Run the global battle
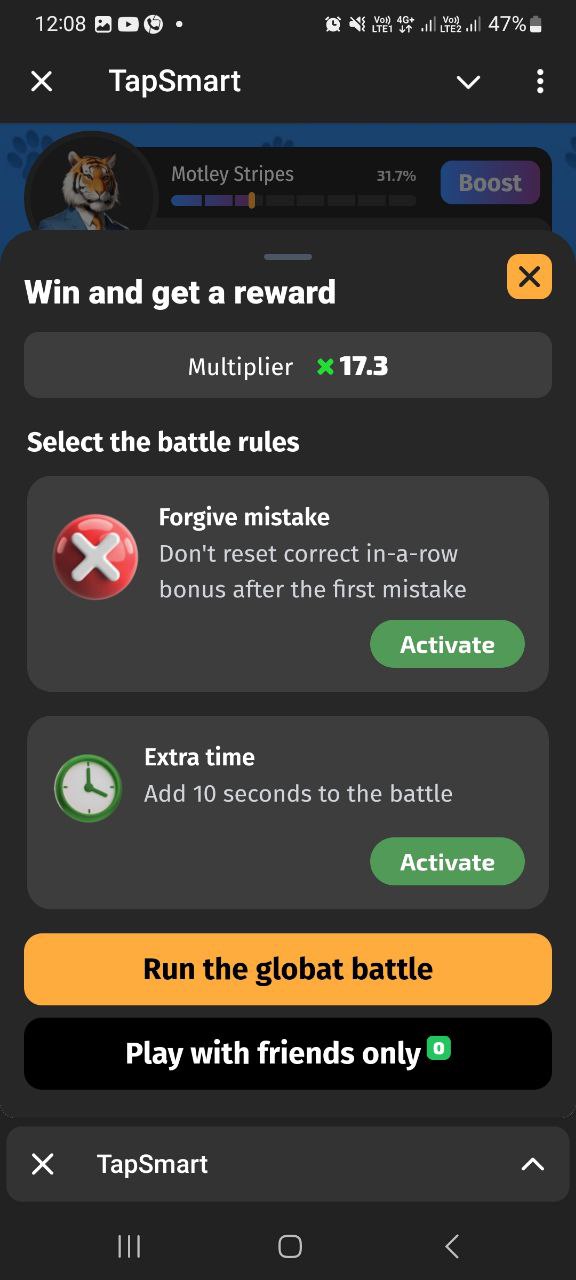 pos(288,968)
